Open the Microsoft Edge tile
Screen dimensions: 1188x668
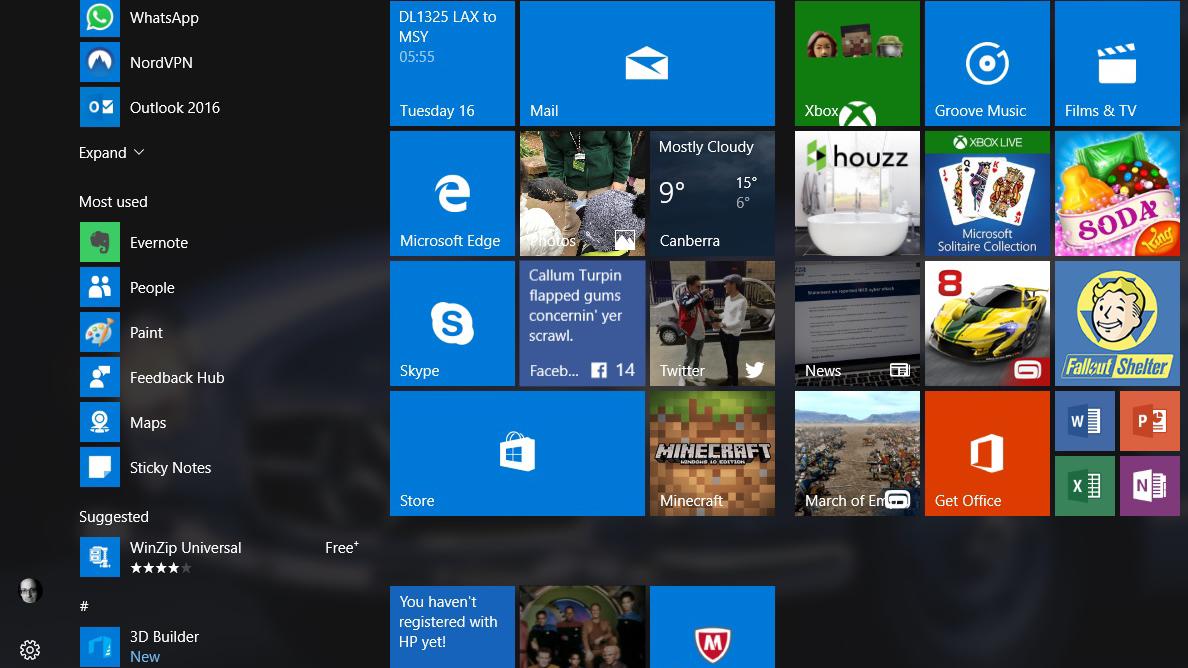pos(452,193)
